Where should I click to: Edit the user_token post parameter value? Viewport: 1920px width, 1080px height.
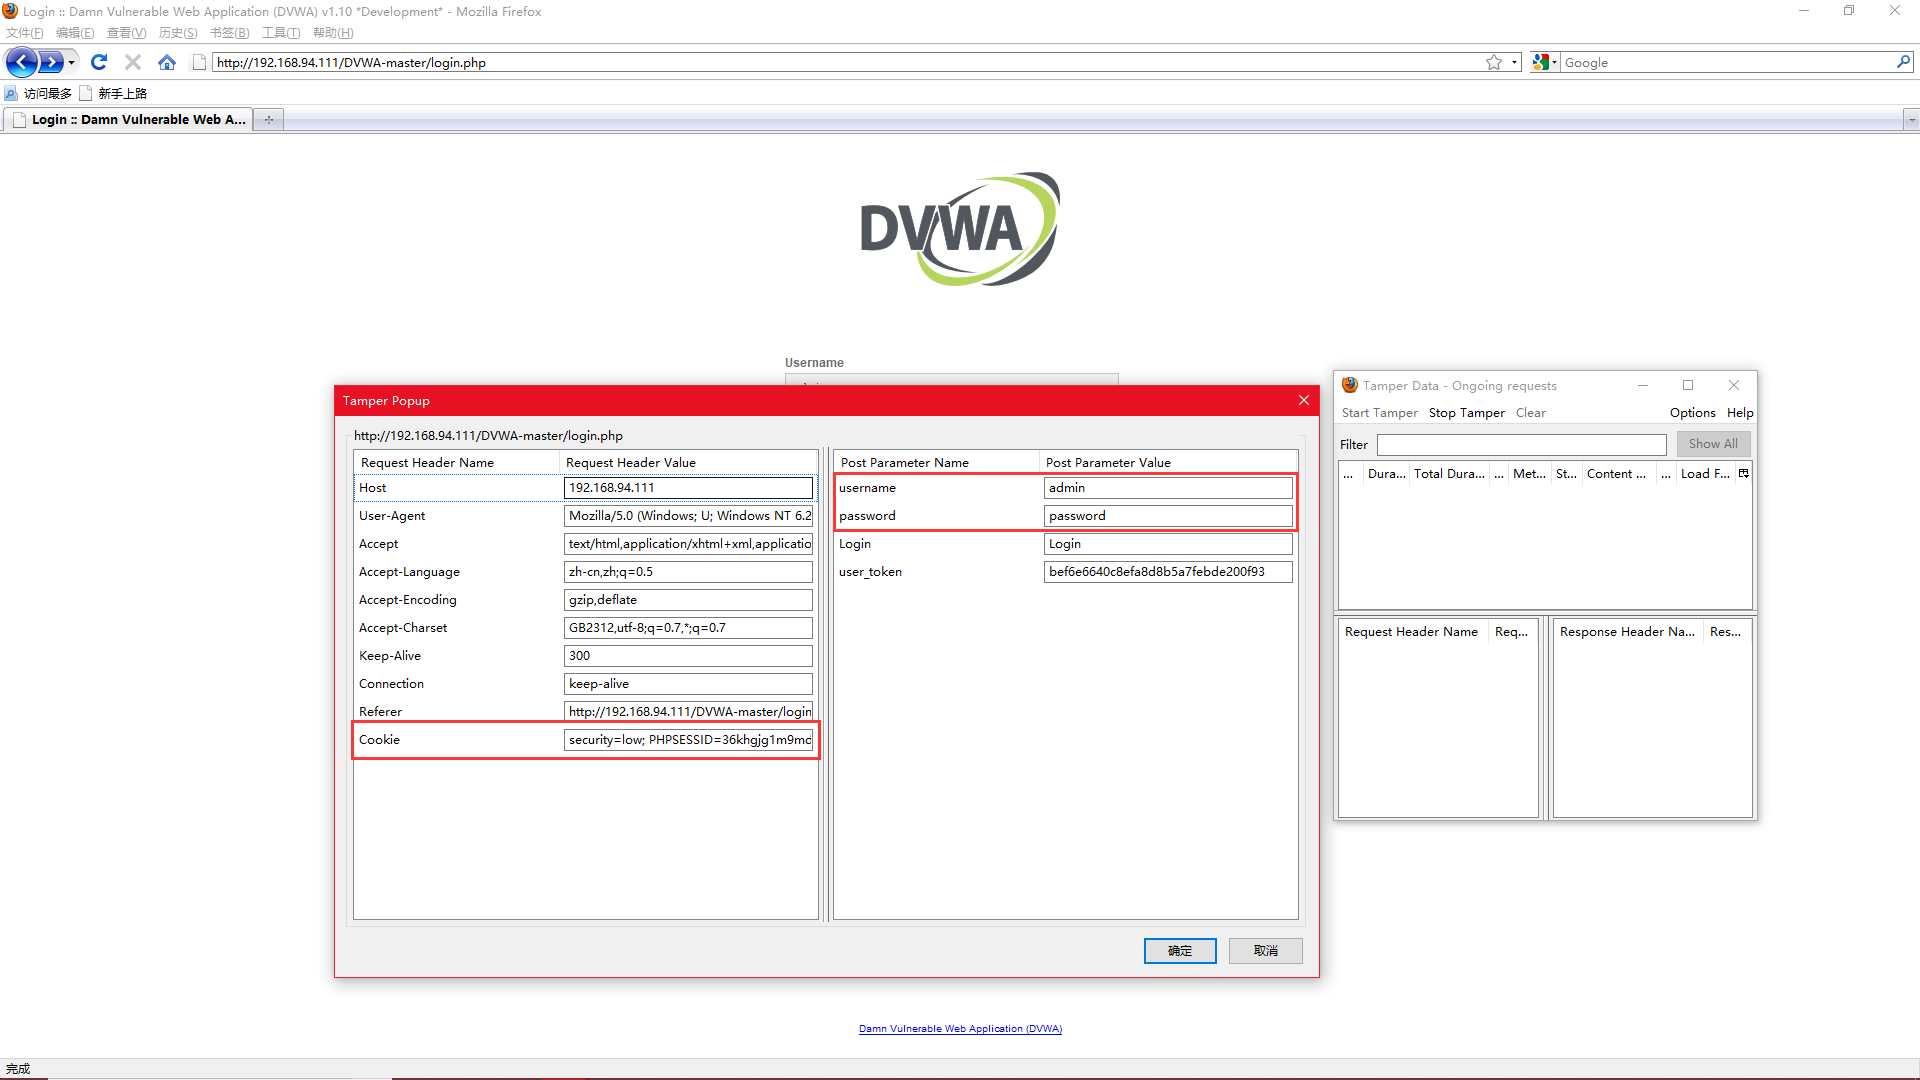point(1168,572)
